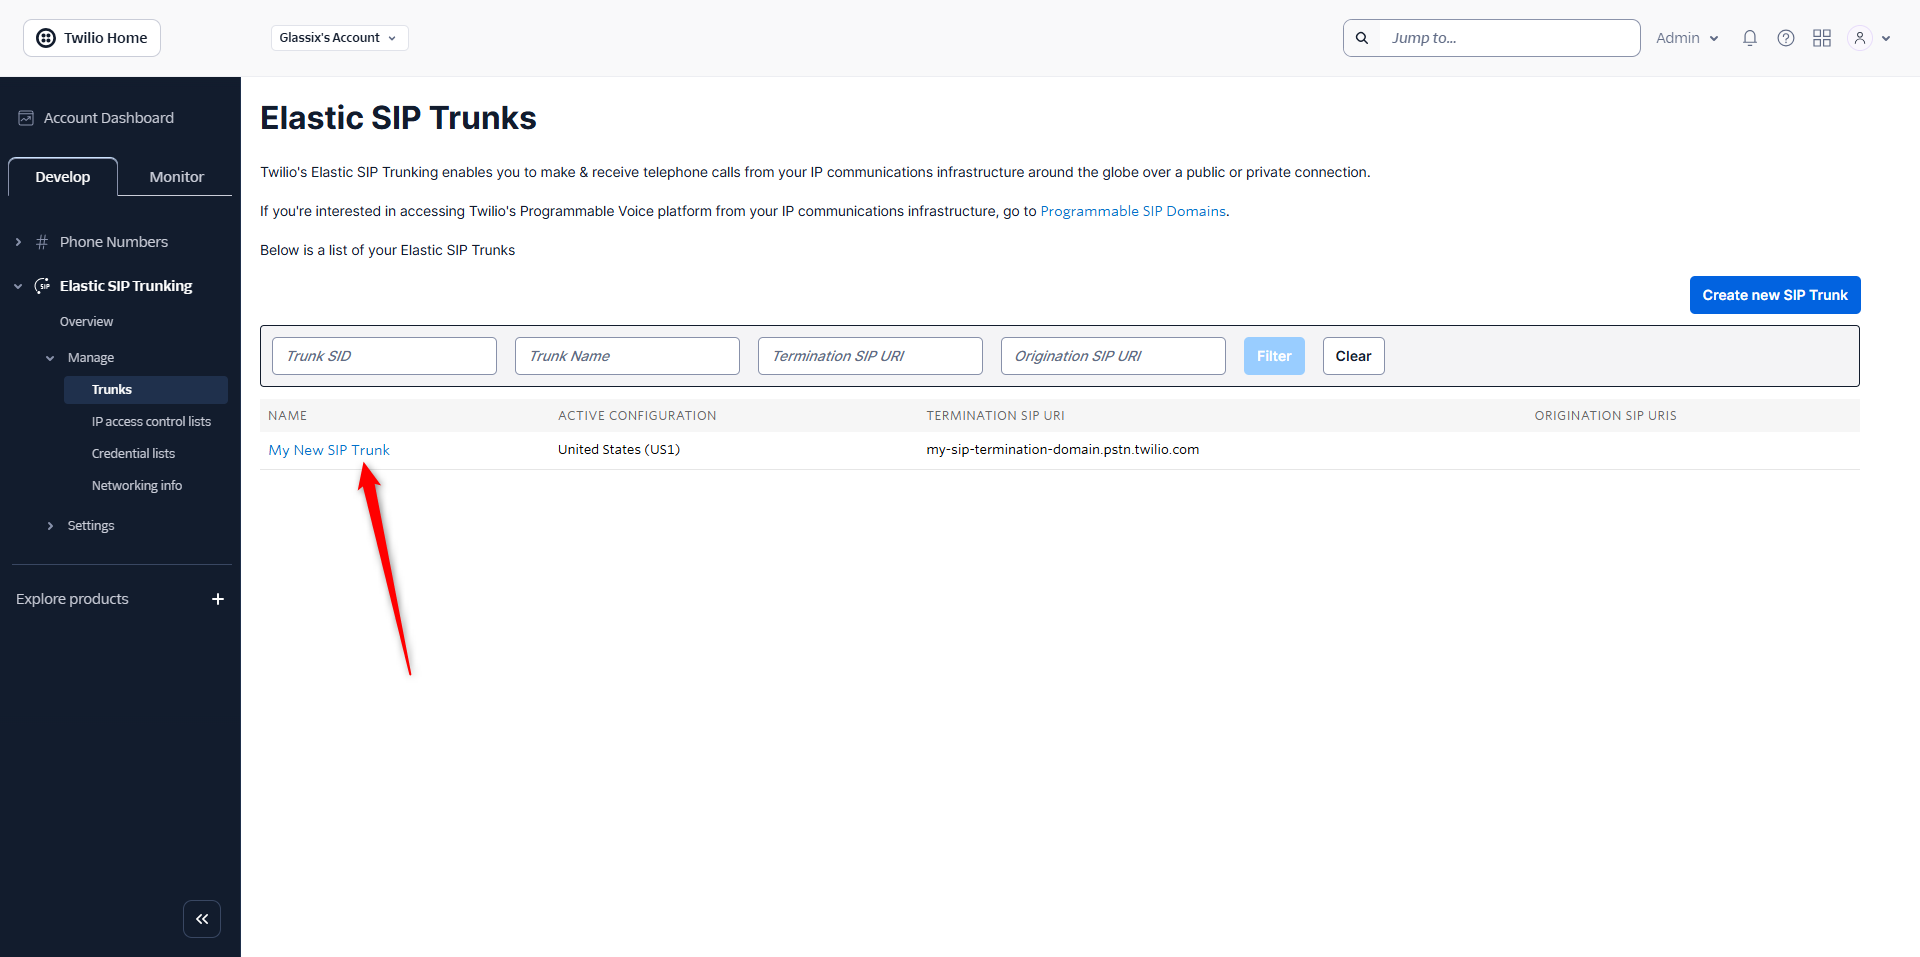The image size is (1920, 957).
Task: Open IP access control lists
Action: click(151, 422)
